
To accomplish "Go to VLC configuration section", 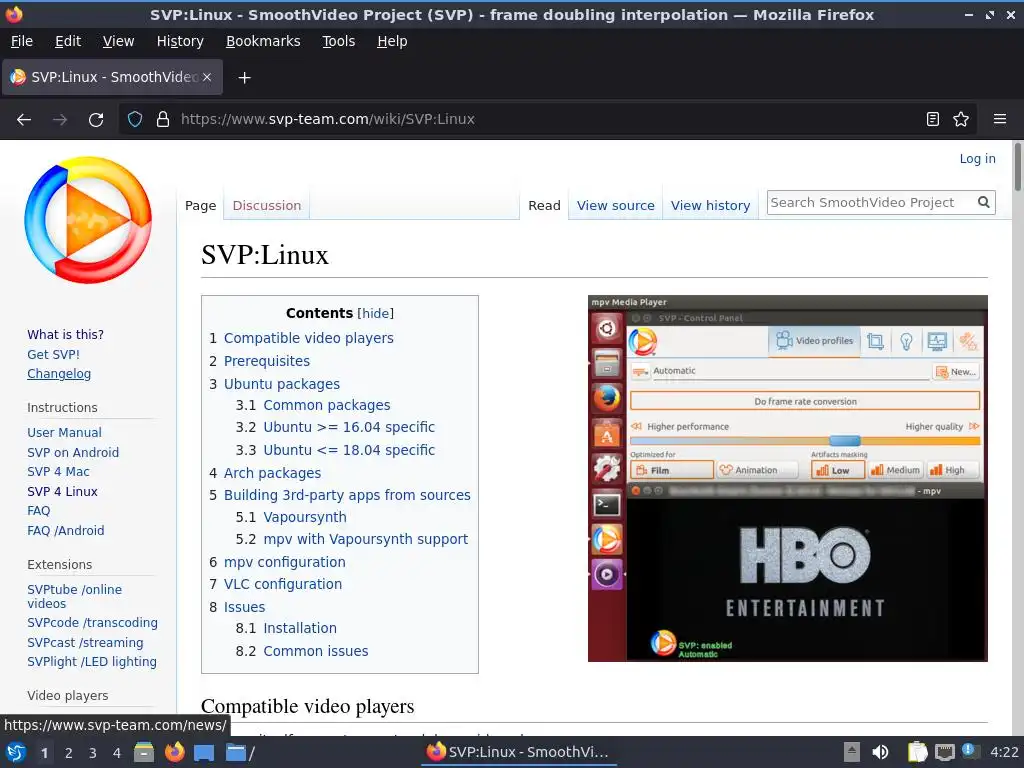I will click(x=283, y=584).
